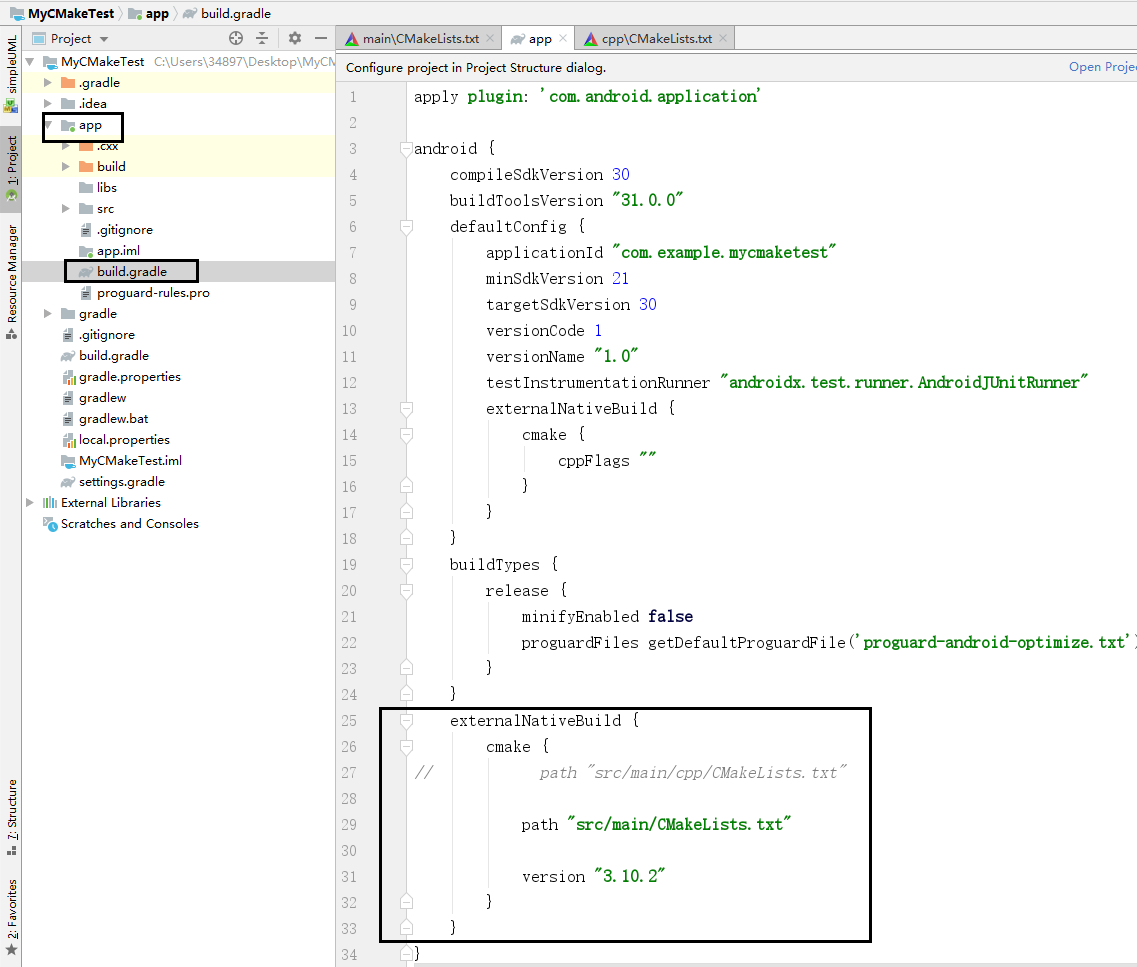Select MyCMakeTest.iml file
The image size is (1137, 967).
point(130,461)
